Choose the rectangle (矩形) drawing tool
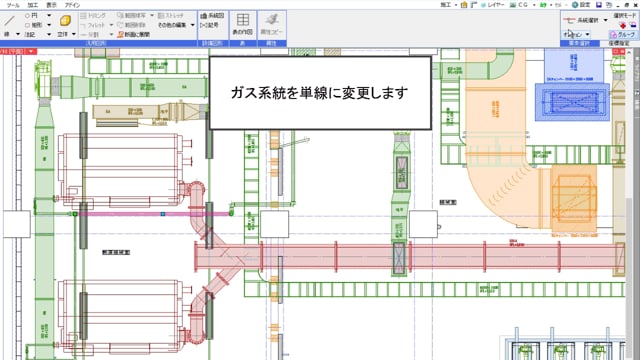The height and width of the screenshot is (360, 640). [x=33, y=25]
